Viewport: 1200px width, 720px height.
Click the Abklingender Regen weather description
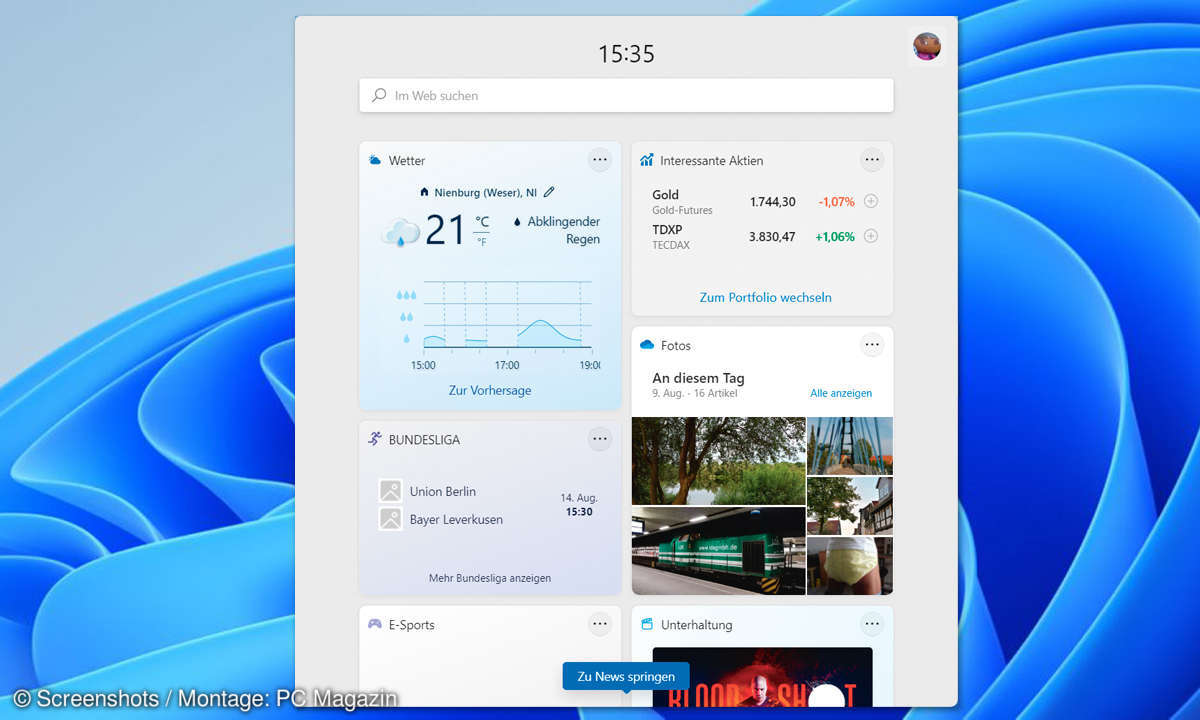(563, 230)
